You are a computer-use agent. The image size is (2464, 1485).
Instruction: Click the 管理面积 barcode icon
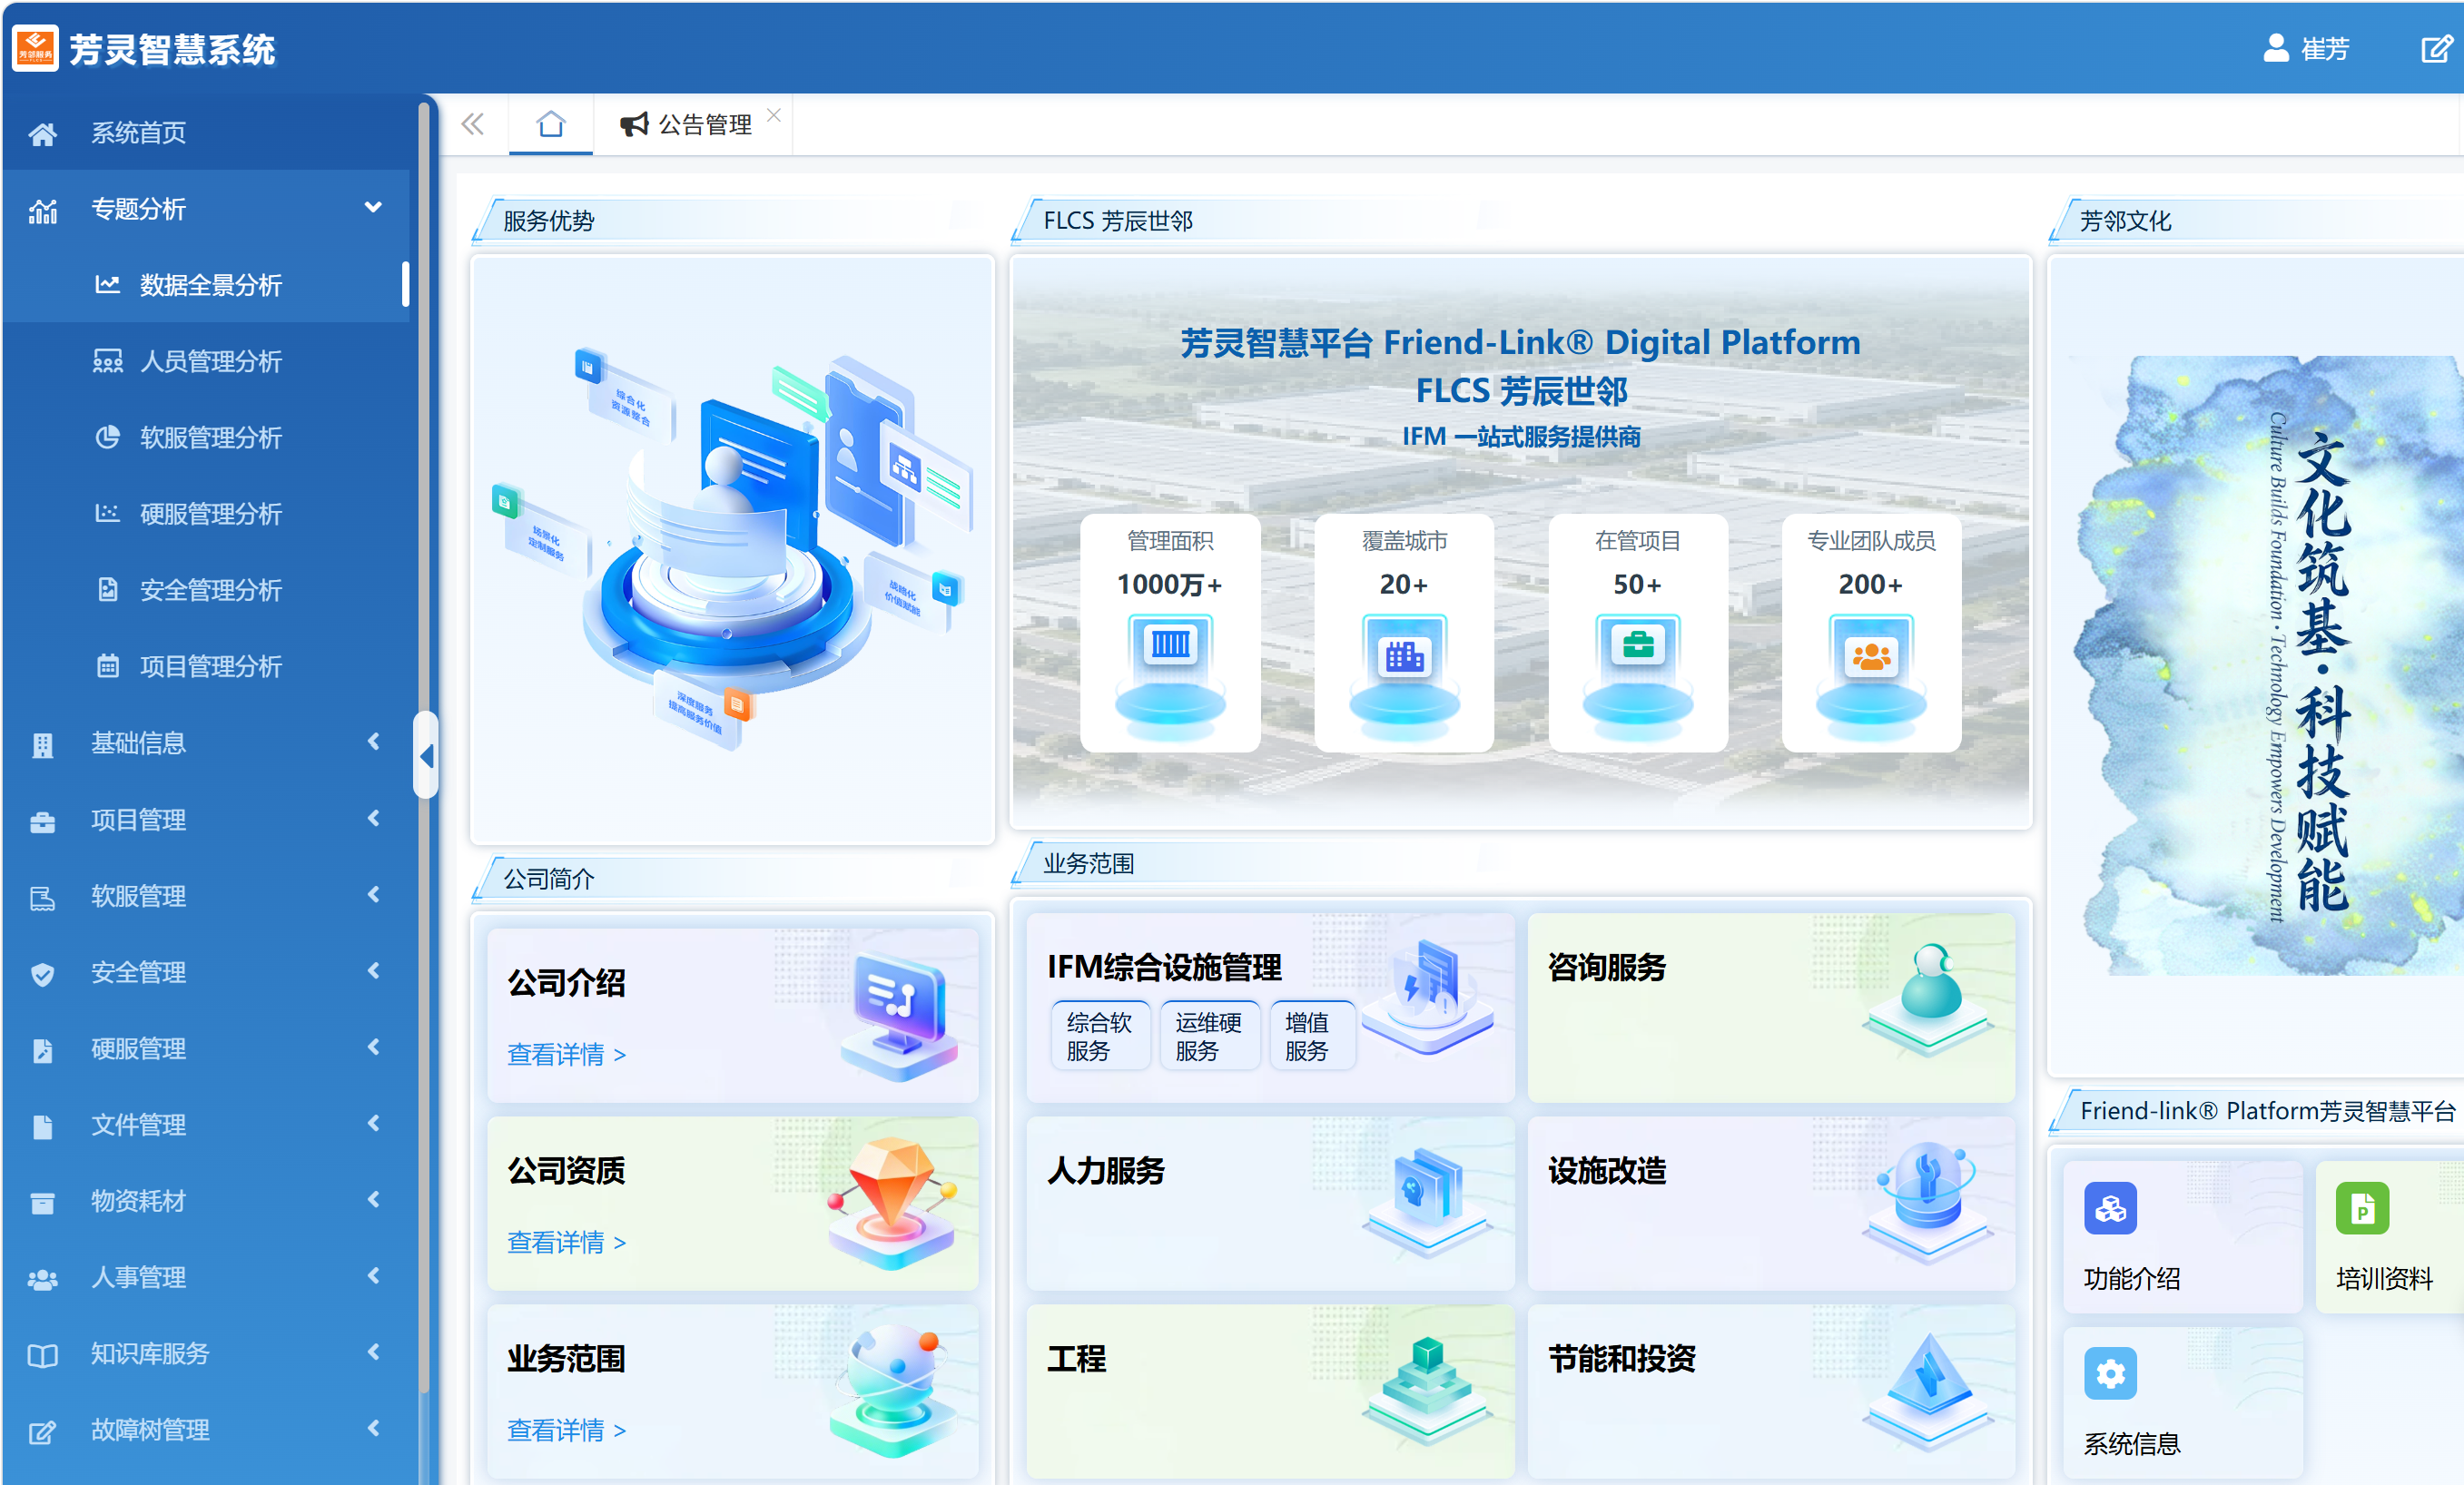click(x=1170, y=644)
